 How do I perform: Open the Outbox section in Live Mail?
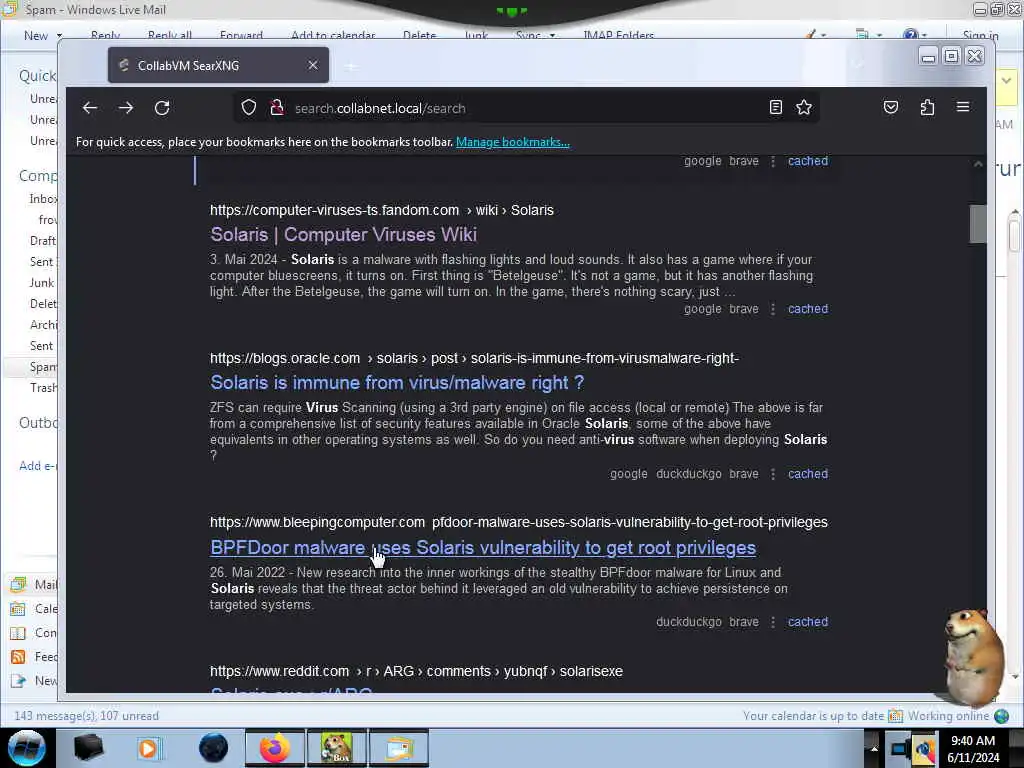coord(38,423)
